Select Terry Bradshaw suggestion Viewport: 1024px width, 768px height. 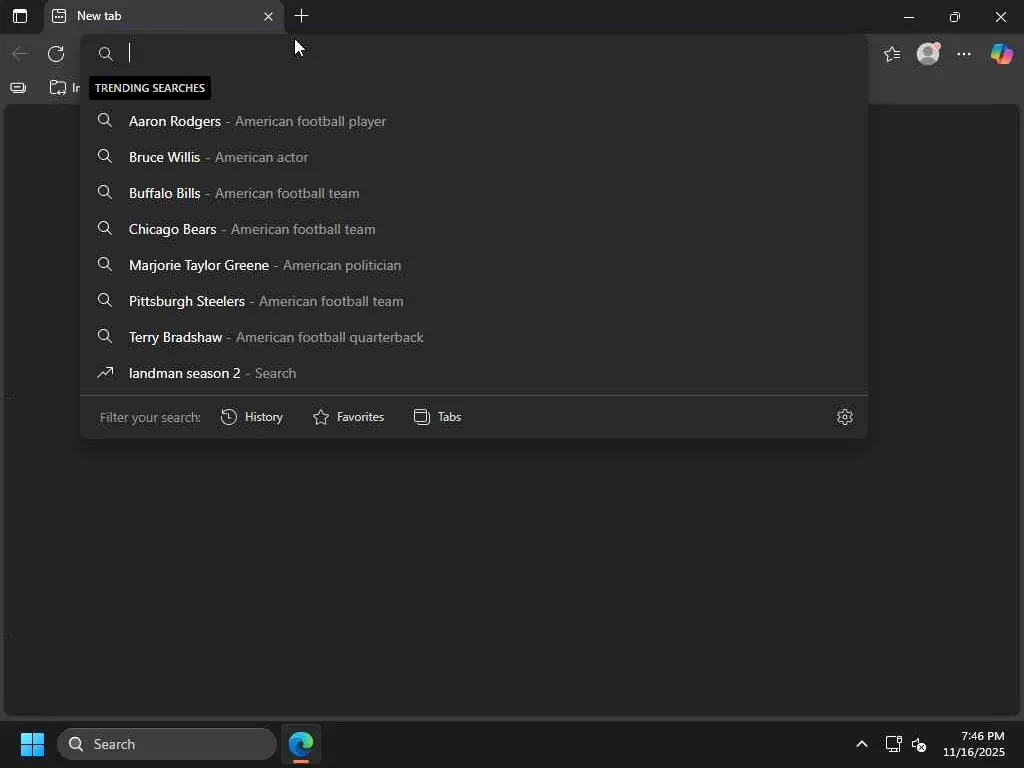pyautogui.click(x=473, y=337)
